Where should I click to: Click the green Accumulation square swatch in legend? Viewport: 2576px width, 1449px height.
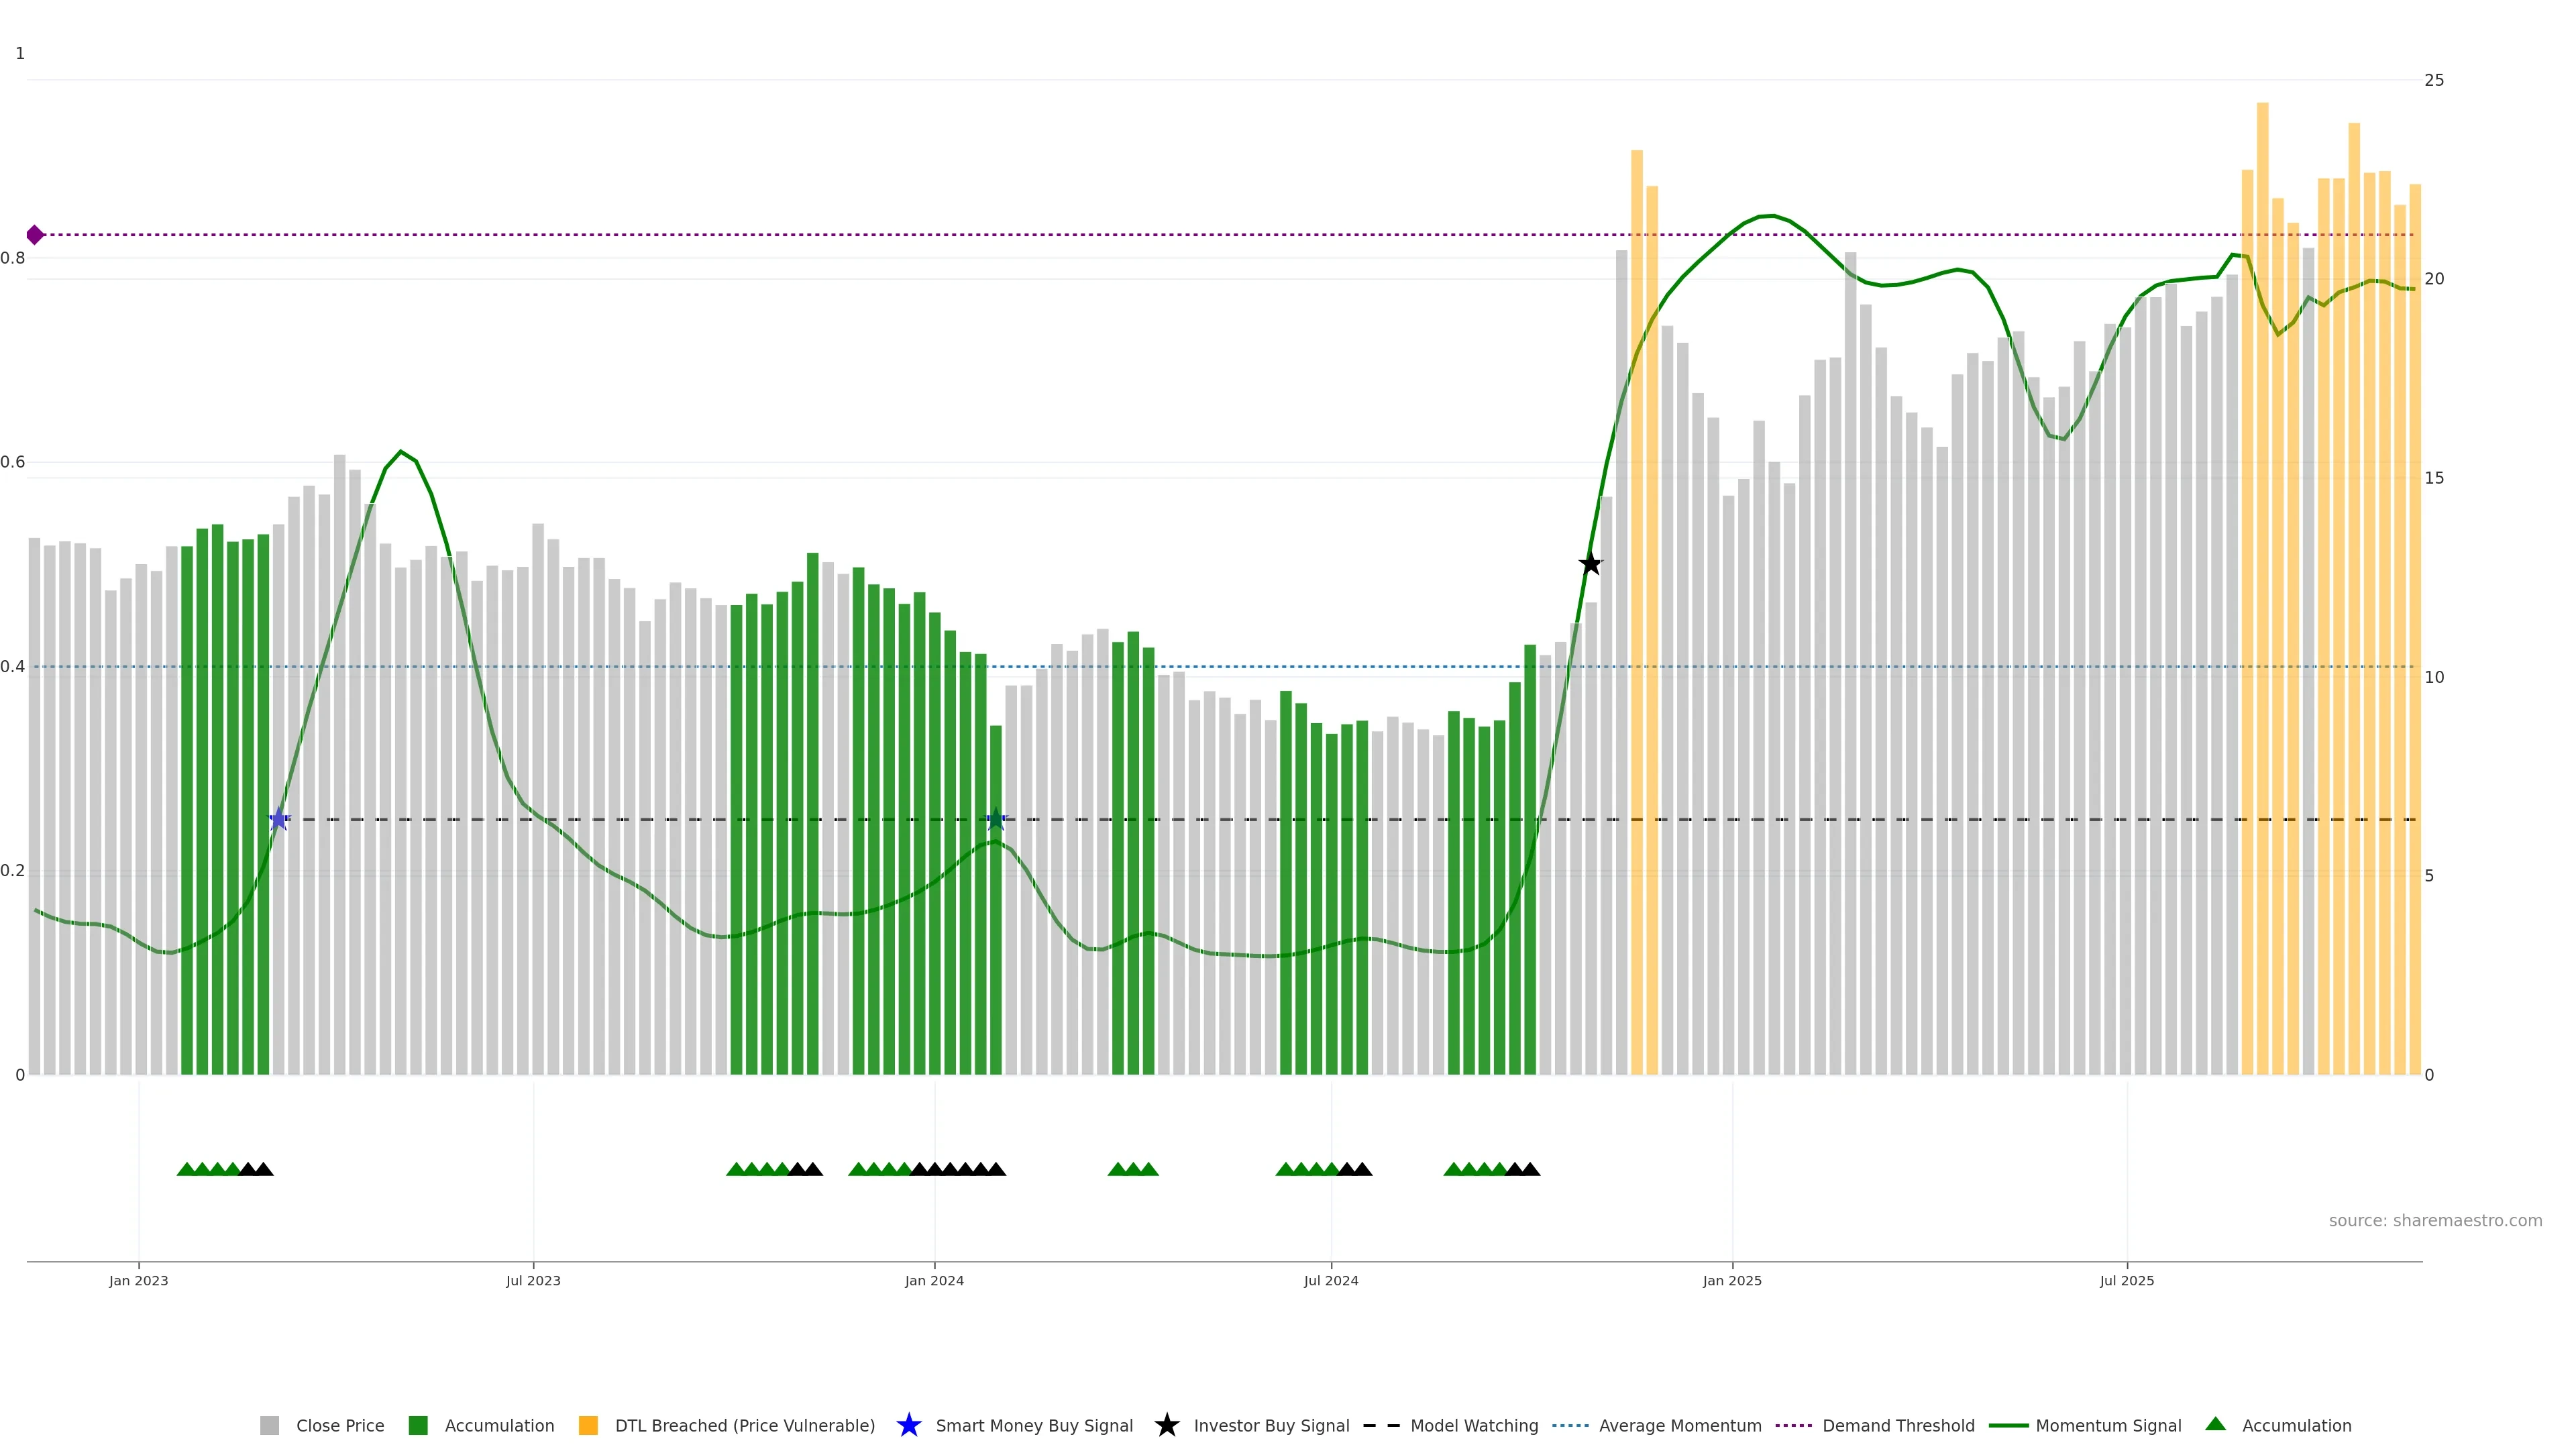[x=418, y=1425]
